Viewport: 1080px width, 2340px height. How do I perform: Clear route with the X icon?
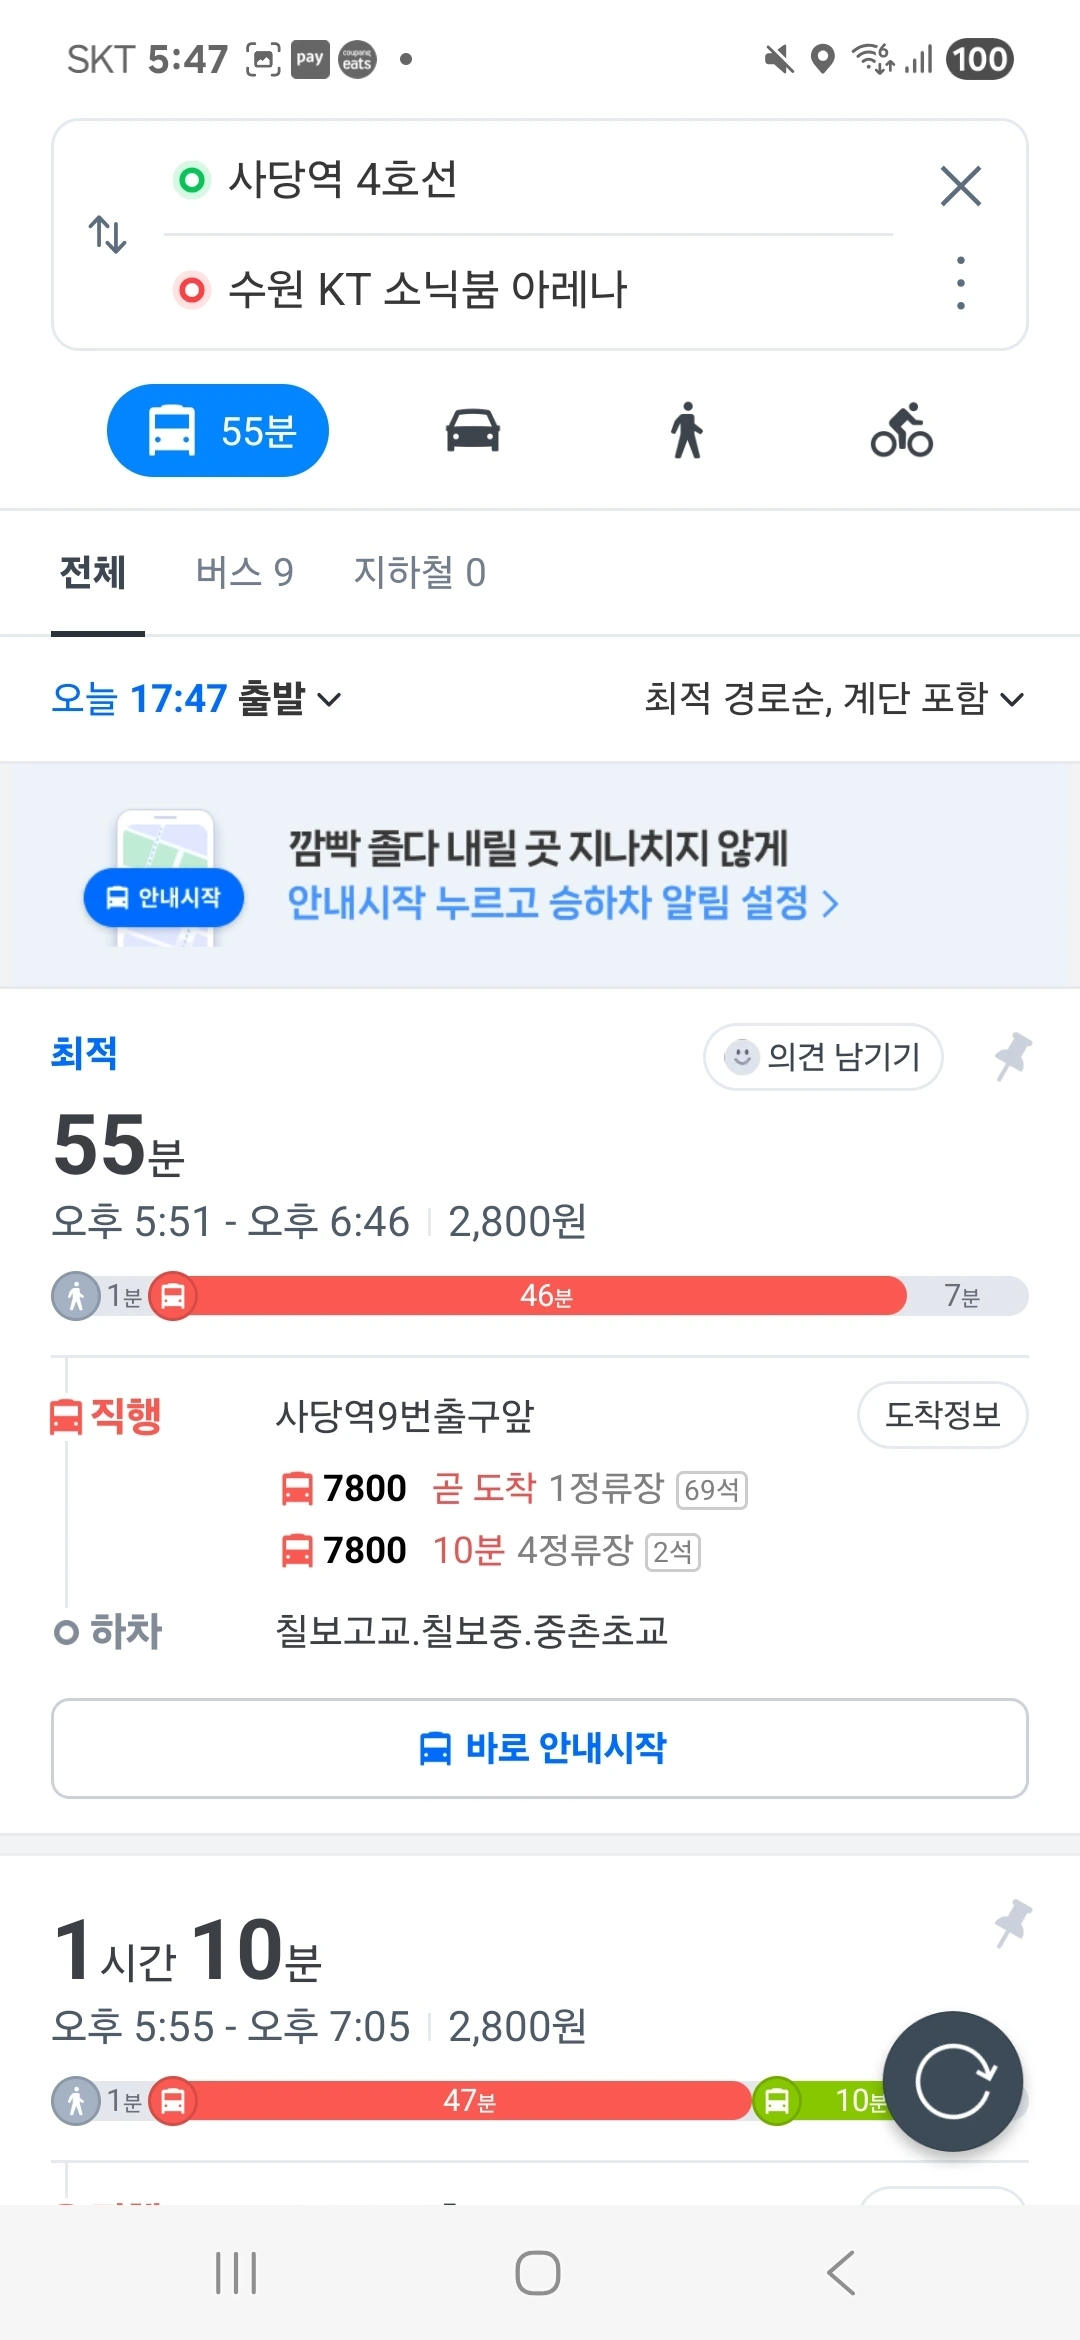click(960, 186)
